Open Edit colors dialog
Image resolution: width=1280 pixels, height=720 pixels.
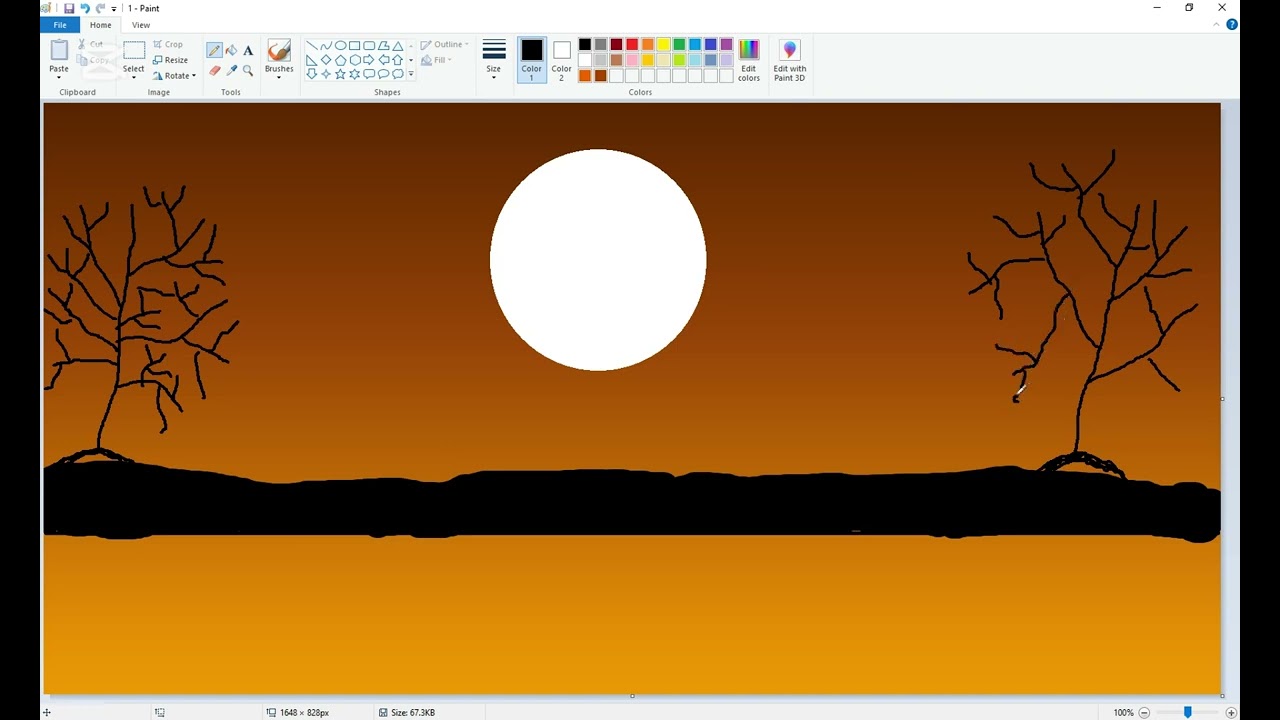[748, 60]
